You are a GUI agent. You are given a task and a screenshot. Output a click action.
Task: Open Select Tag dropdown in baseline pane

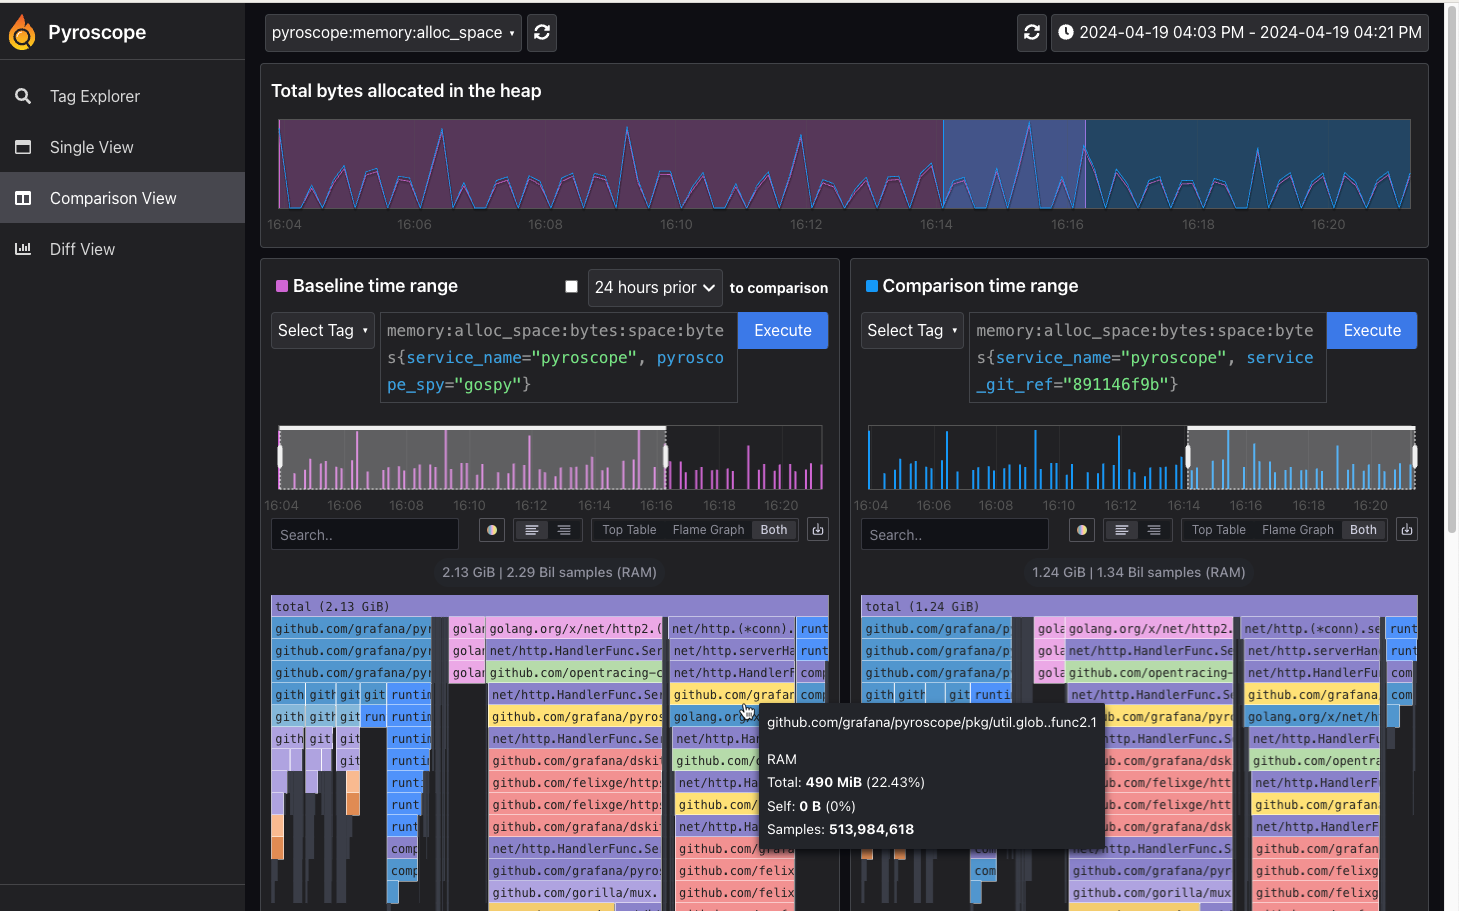click(322, 330)
